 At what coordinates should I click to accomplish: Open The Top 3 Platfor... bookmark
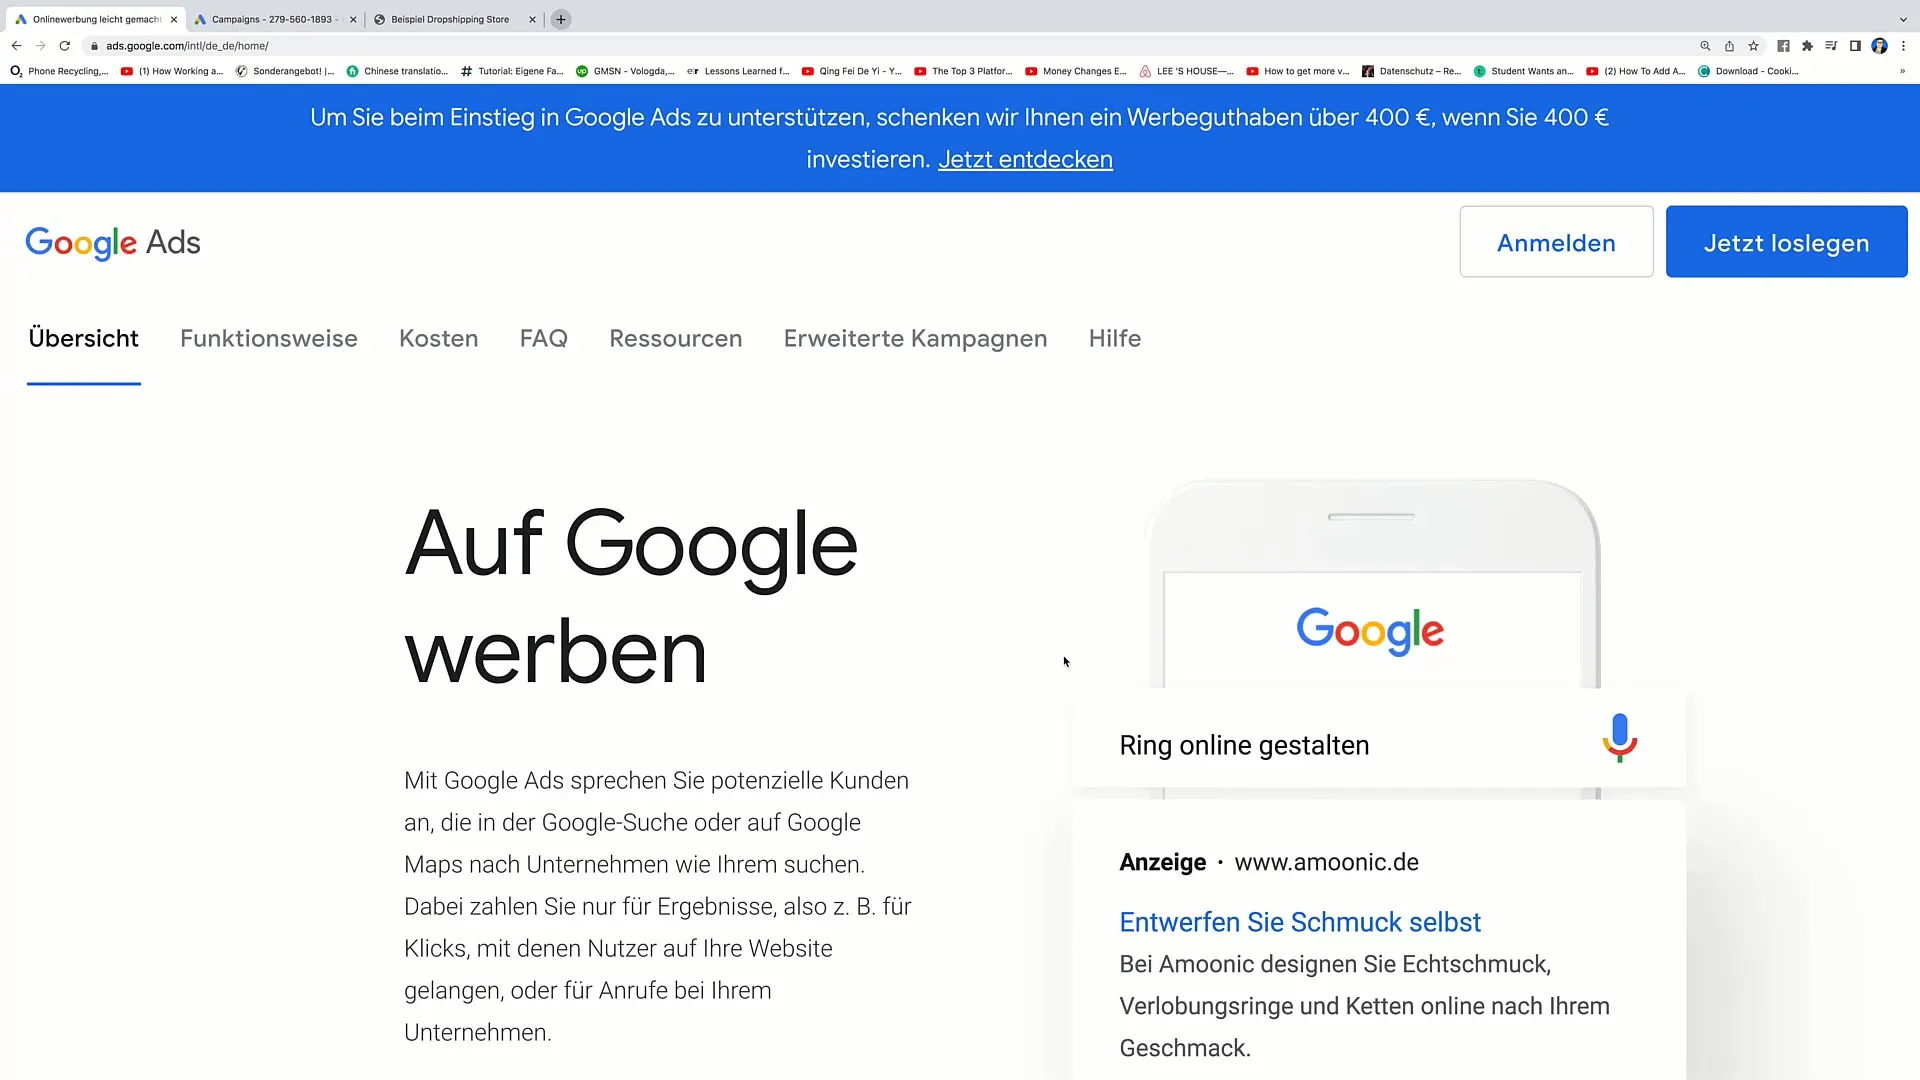964,71
